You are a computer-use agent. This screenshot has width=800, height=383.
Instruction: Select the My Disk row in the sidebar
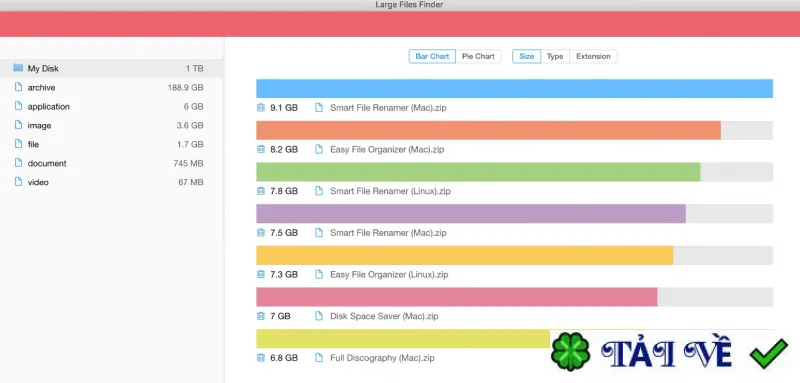[111, 68]
